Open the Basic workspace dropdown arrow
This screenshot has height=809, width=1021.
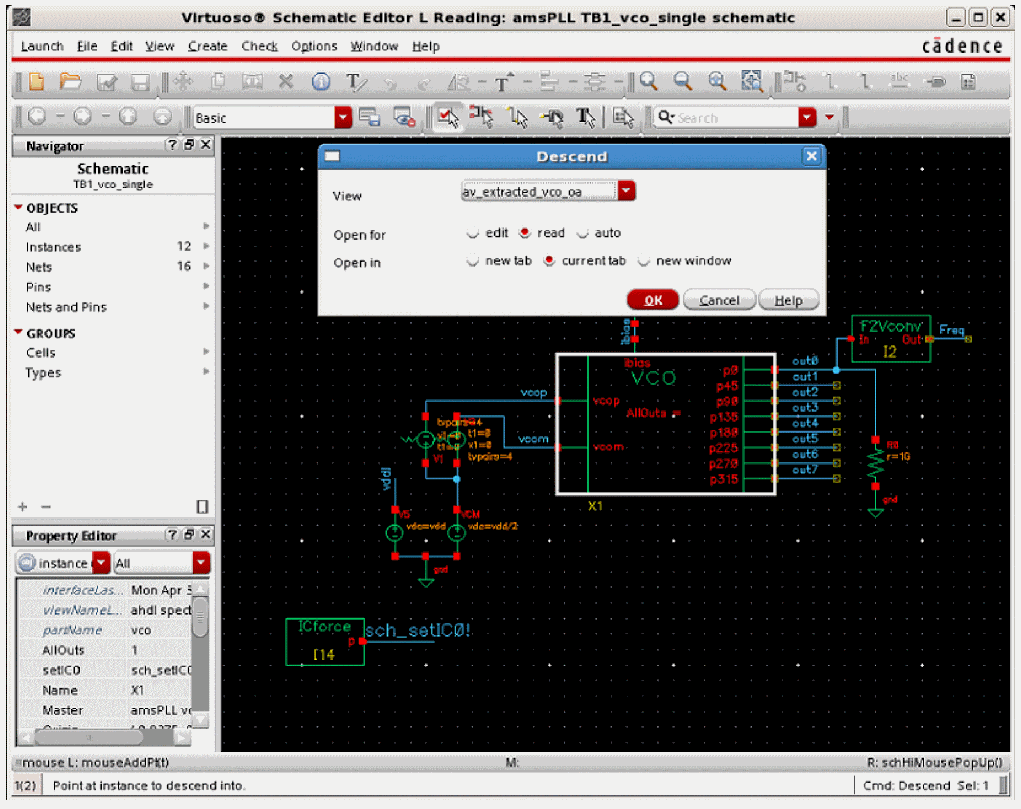click(344, 118)
